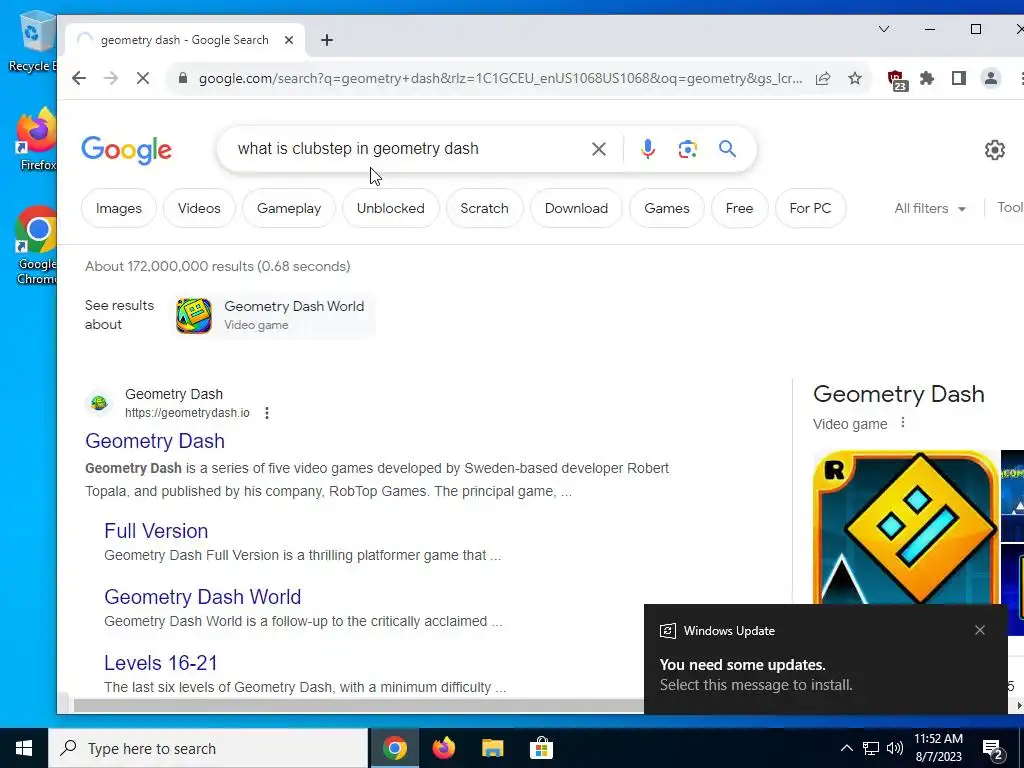
Task: Clear the search box with the X
Action: tap(598, 150)
